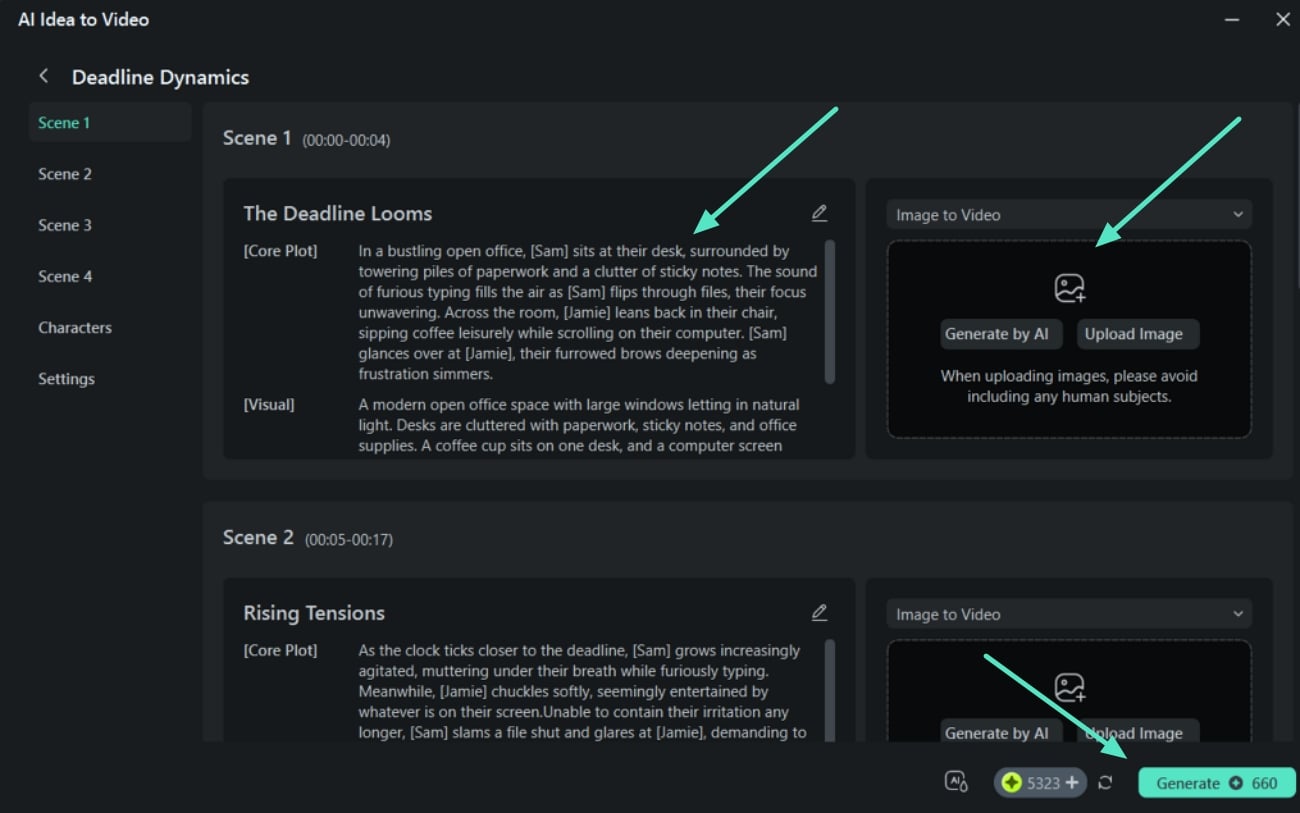Start video generation with the Generate button

pyautogui.click(x=1217, y=783)
